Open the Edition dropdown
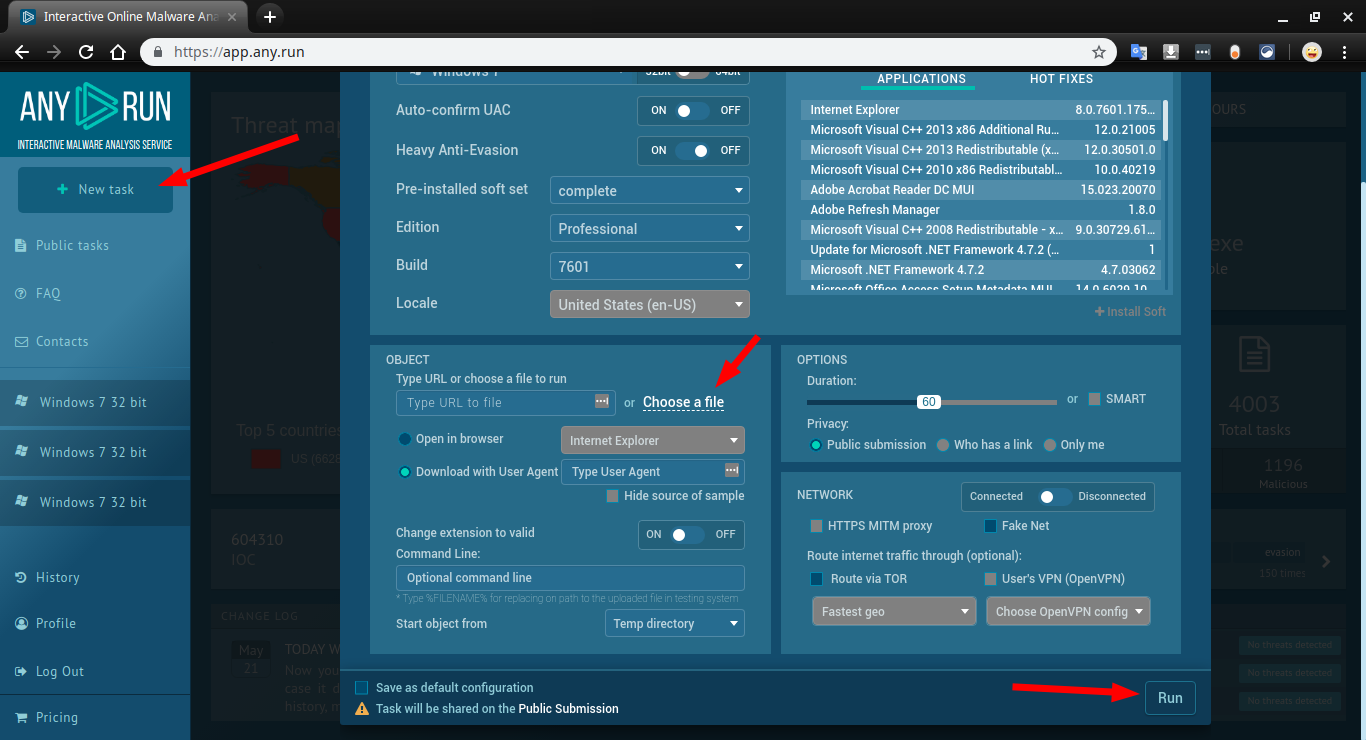1366x740 pixels. pyautogui.click(x=650, y=228)
